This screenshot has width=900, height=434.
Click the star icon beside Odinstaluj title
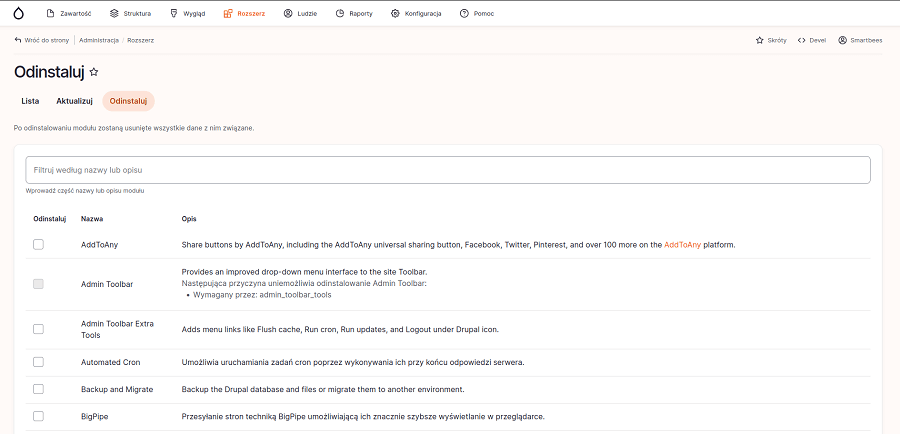point(94,72)
